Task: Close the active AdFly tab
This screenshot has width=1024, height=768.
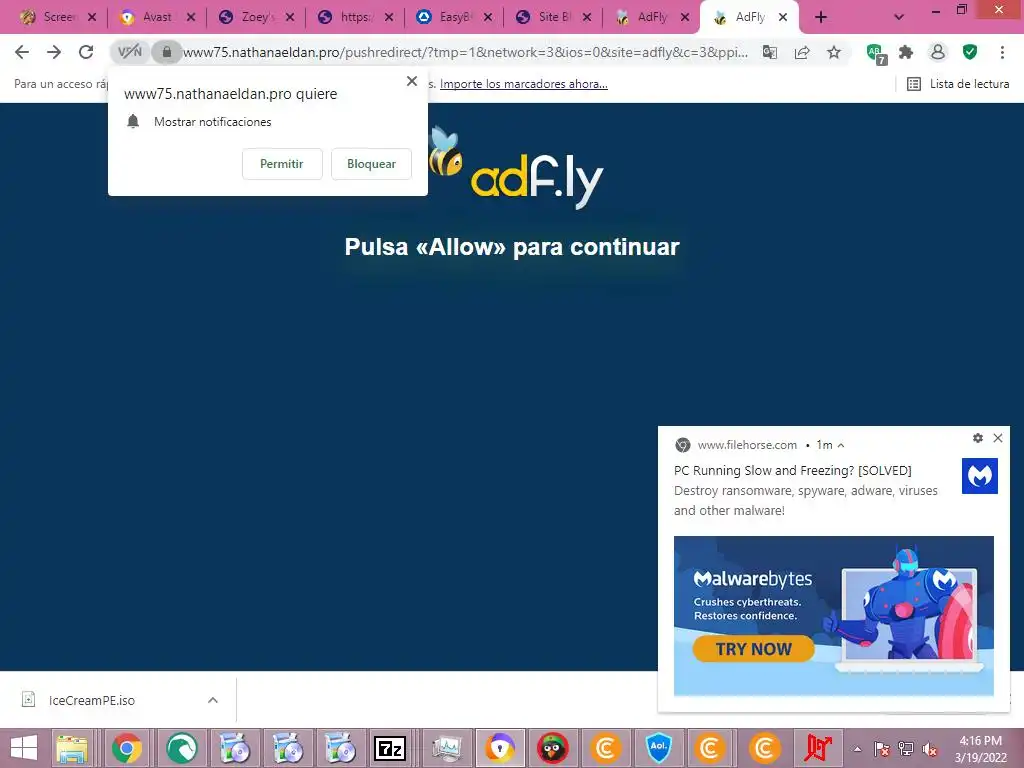Action: (783, 17)
